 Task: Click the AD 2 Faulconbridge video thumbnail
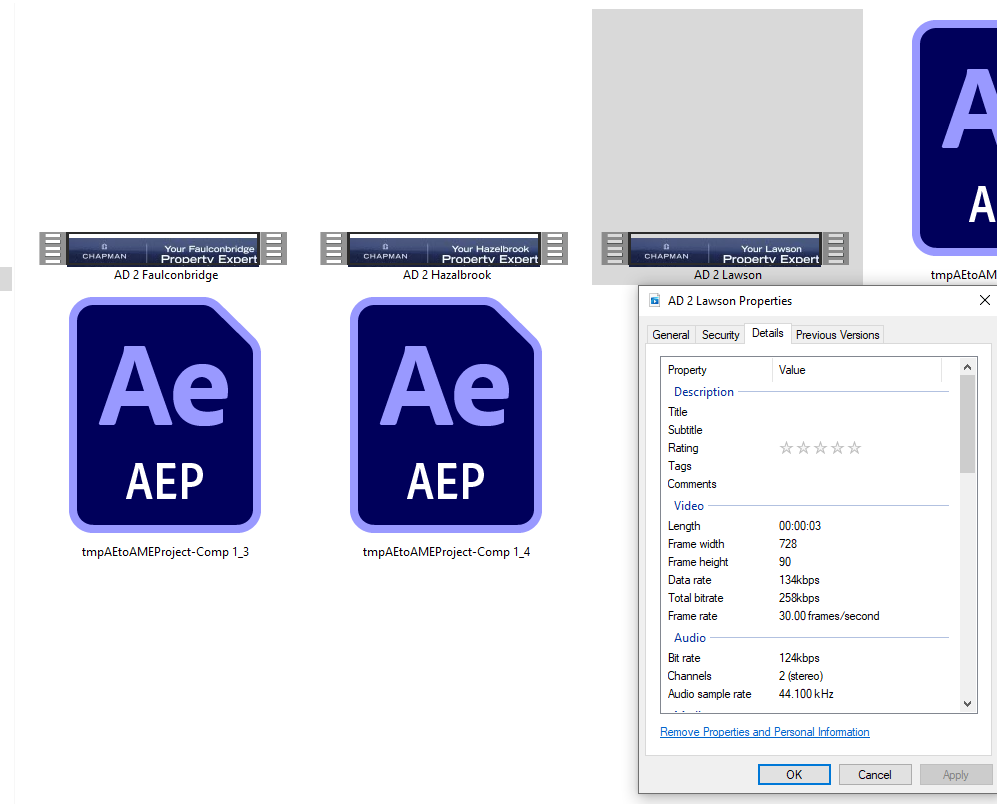(163, 248)
